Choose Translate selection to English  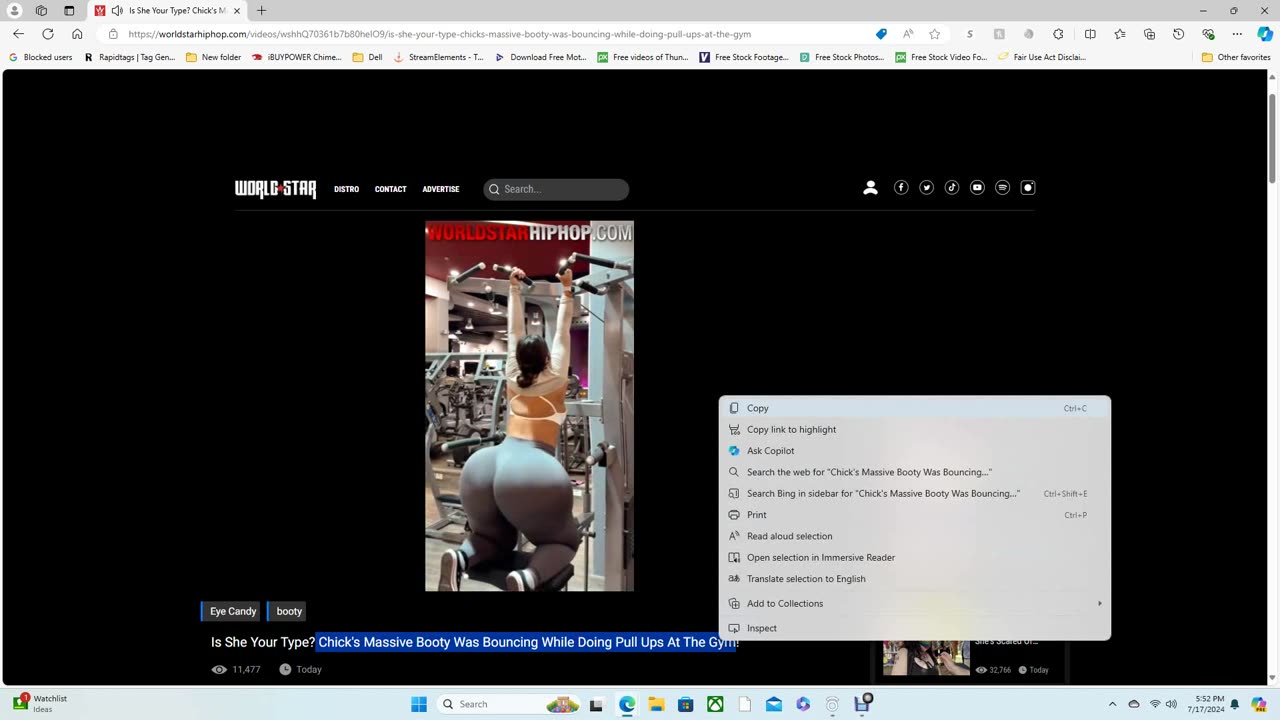(914, 579)
